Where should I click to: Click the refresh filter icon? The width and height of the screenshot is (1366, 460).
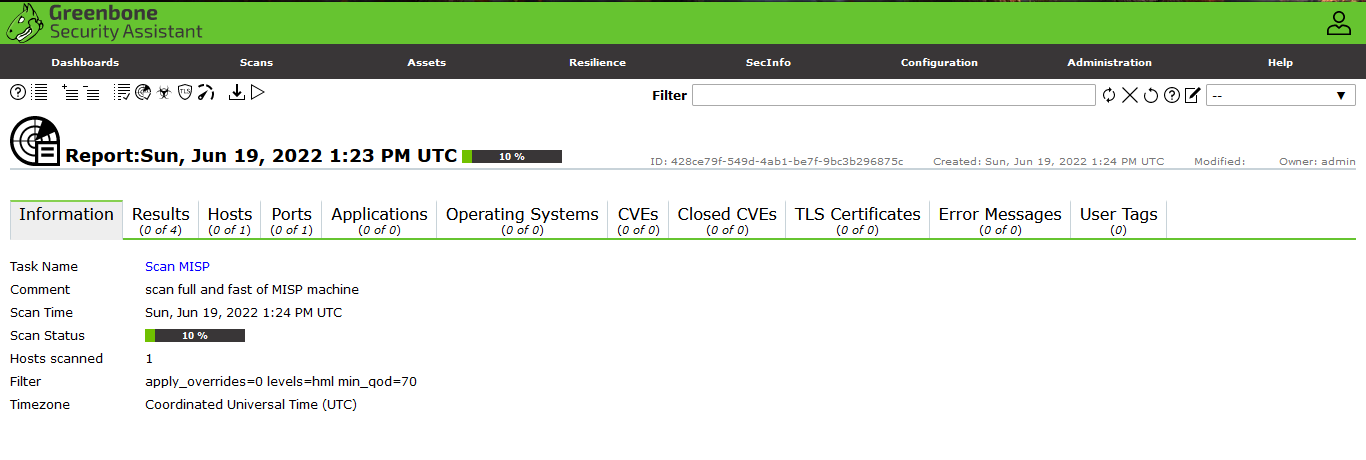pyautogui.click(x=1109, y=95)
